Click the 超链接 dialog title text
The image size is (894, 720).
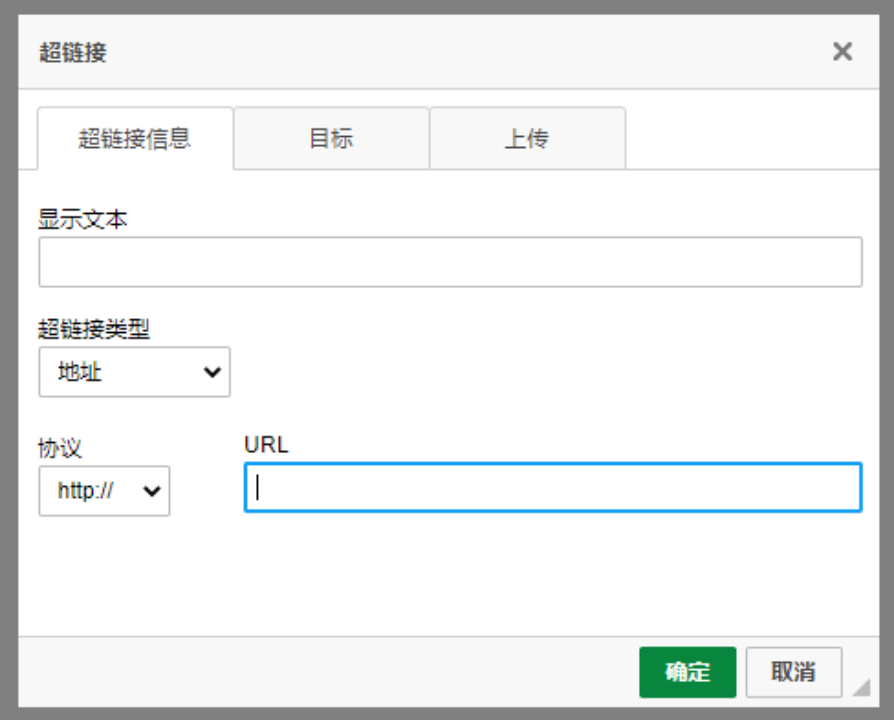coord(73,53)
